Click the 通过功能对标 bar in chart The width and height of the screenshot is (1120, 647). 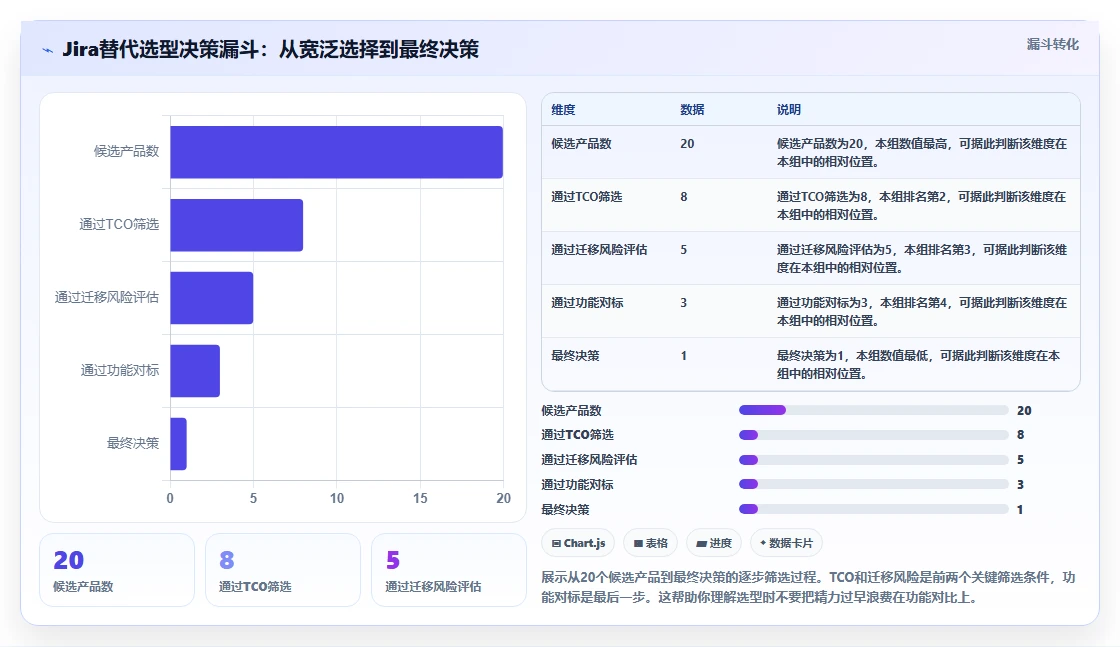point(195,371)
